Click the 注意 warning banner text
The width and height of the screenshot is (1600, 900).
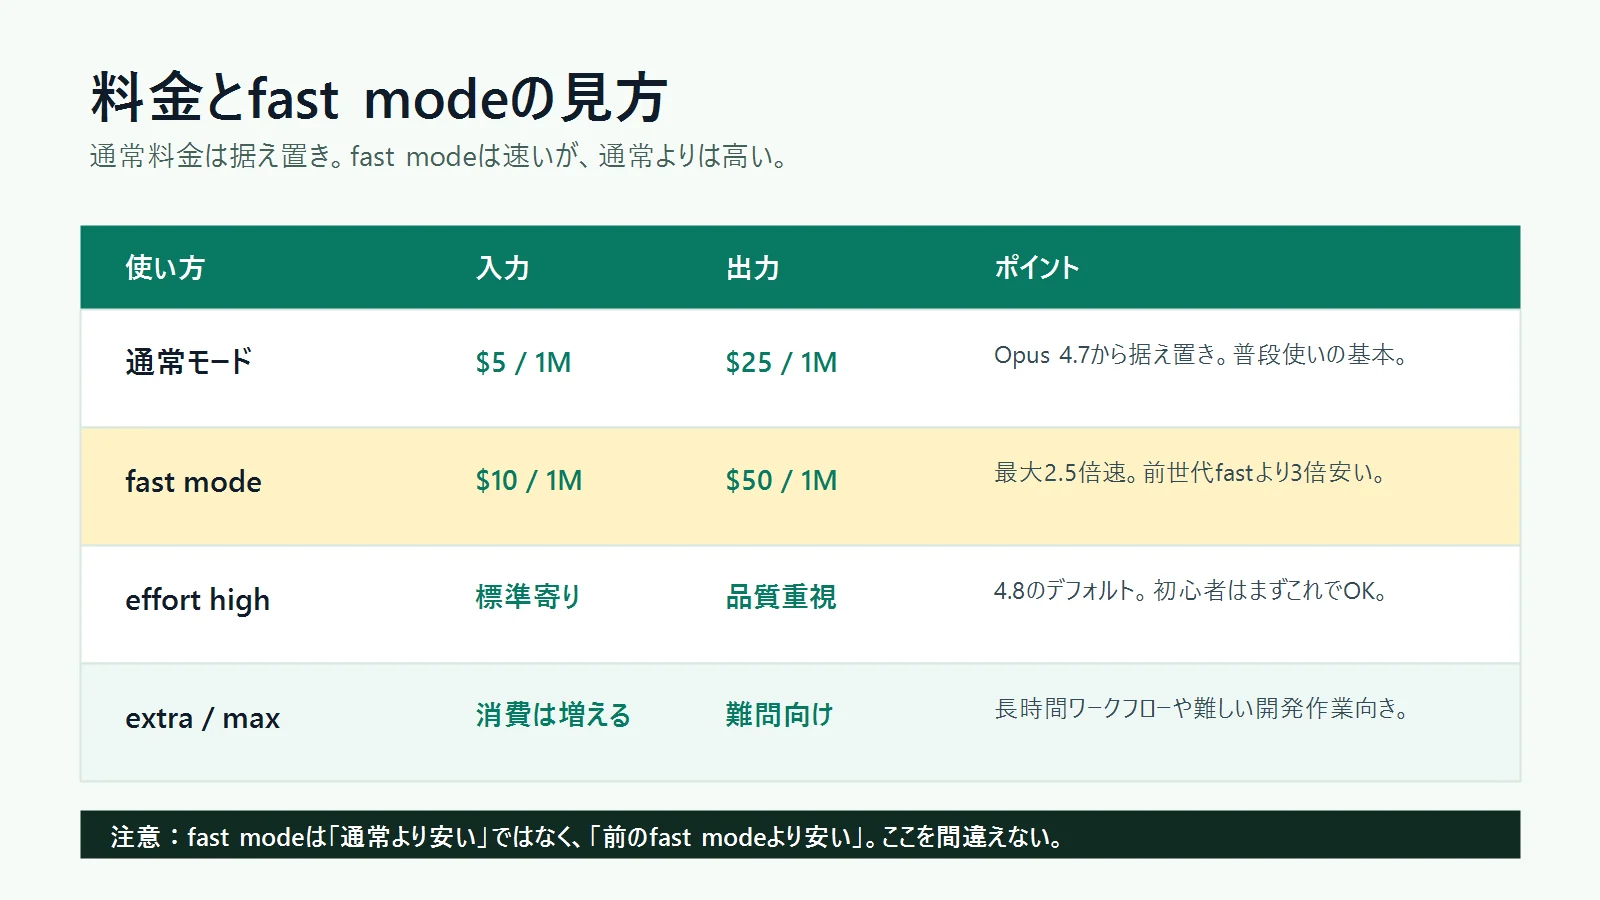(x=587, y=837)
